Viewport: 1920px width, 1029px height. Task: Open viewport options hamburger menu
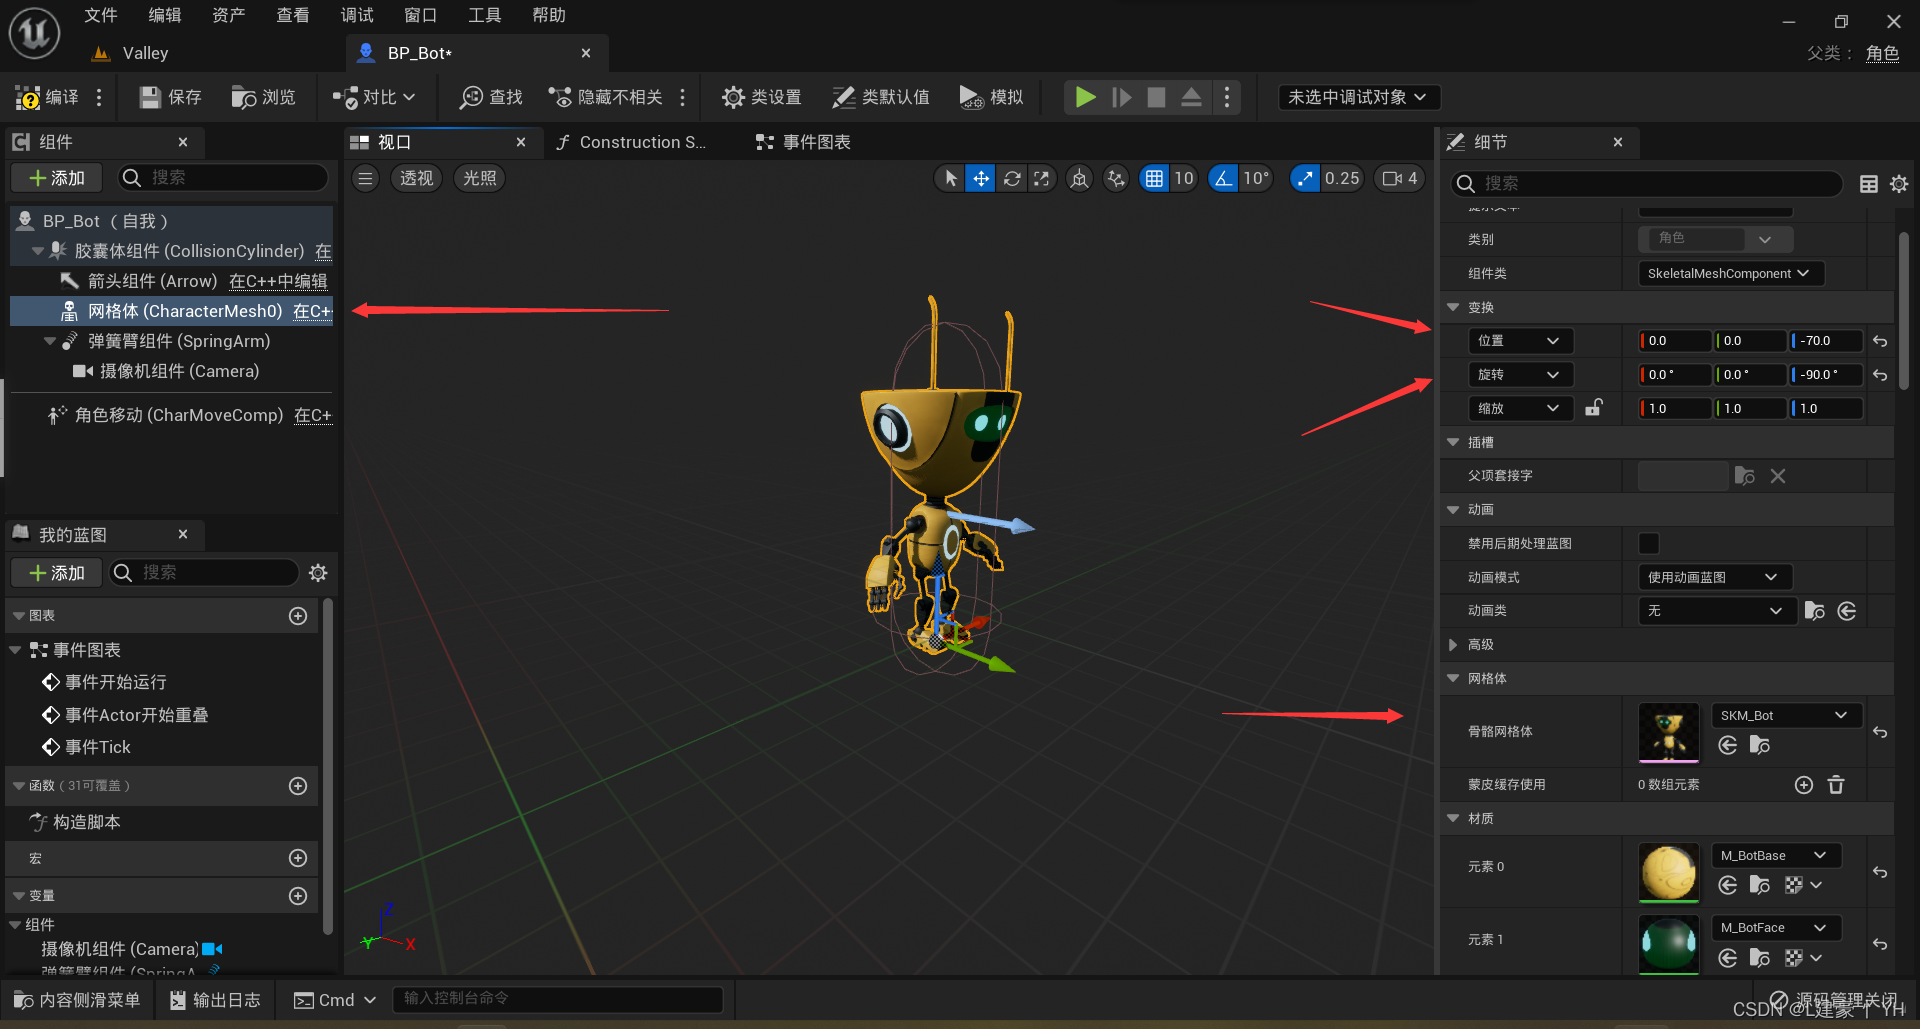pos(365,178)
